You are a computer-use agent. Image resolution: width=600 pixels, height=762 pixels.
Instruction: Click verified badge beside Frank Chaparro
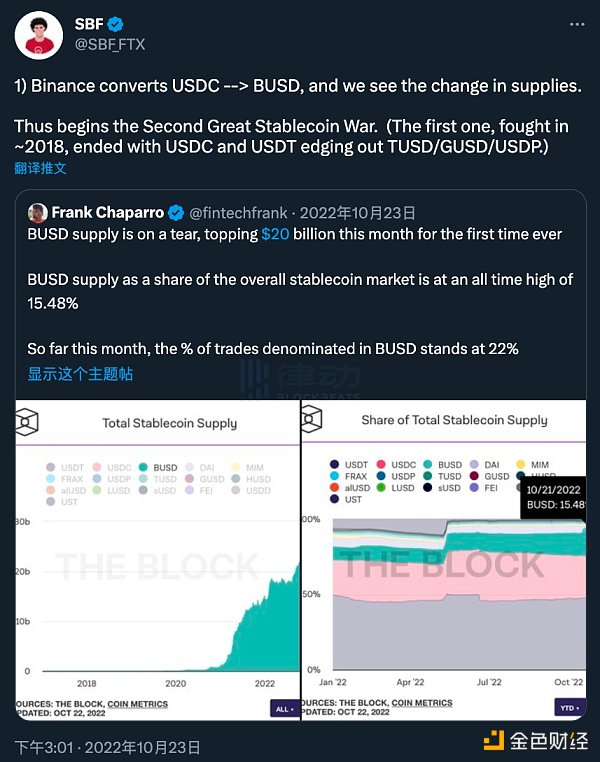click(174, 212)
